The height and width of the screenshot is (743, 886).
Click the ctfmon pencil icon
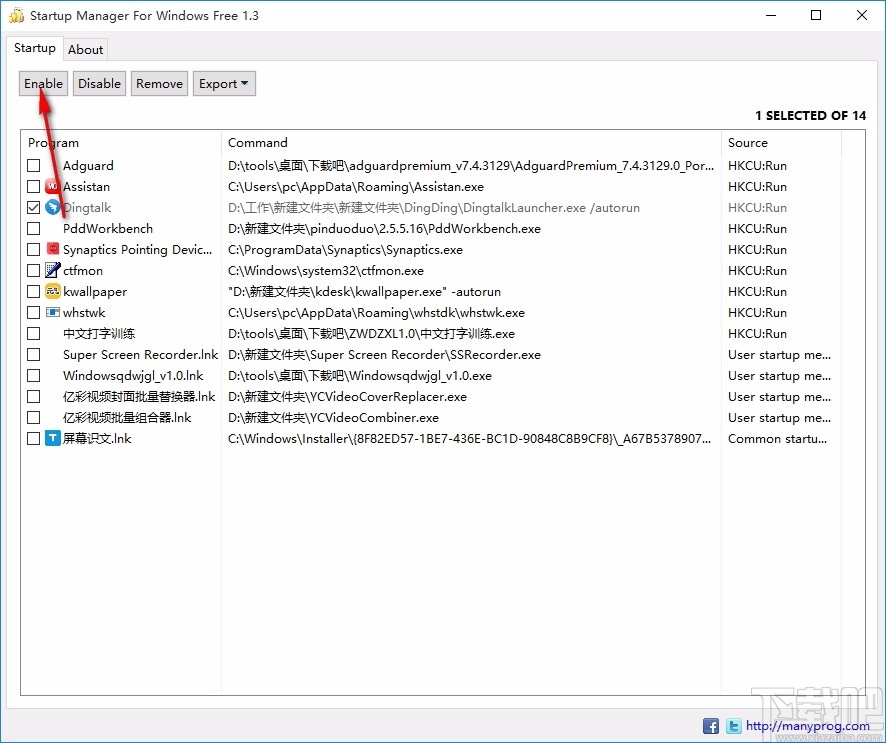pos(52,270)
